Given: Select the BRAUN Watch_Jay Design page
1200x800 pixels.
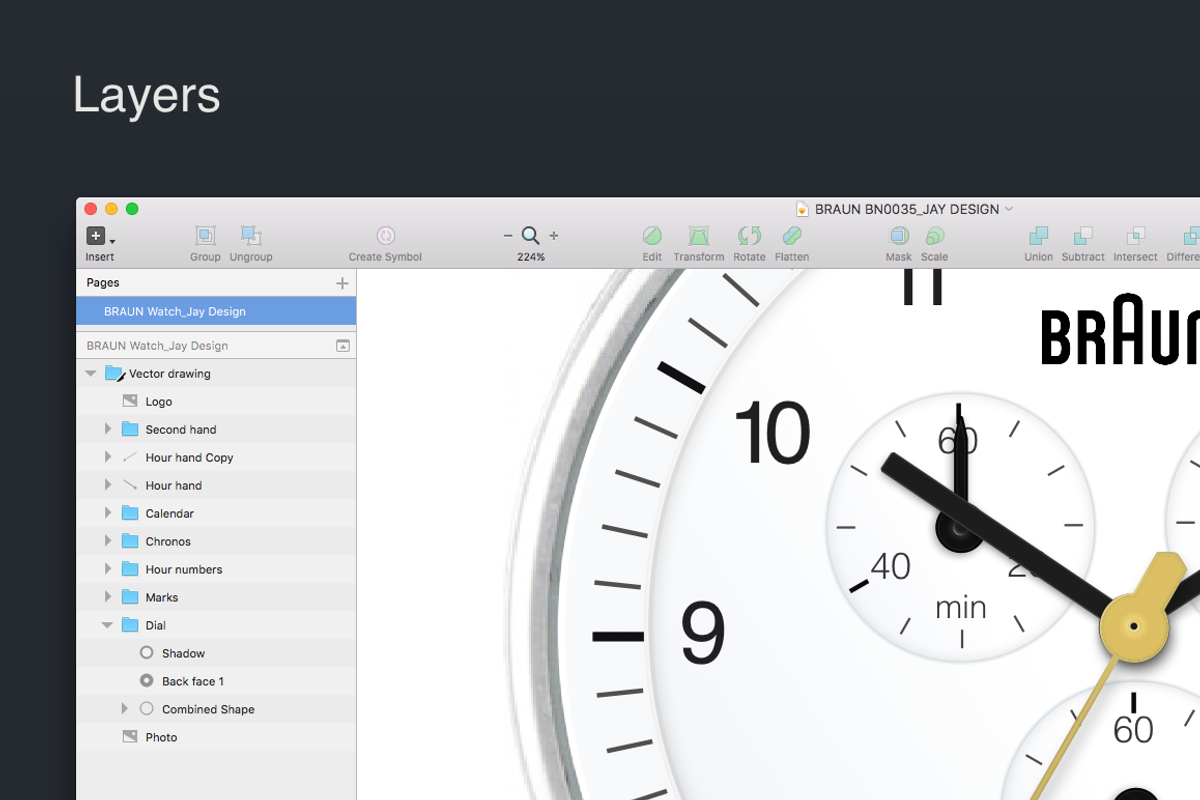Looking at the screenshot, I should pyautogui.click(x=216, y=311).
